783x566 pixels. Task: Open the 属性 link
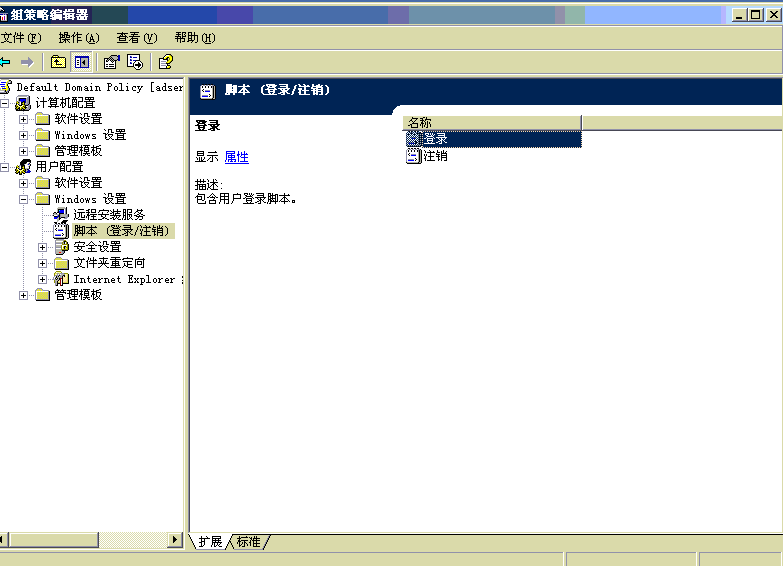coord(237,157)
